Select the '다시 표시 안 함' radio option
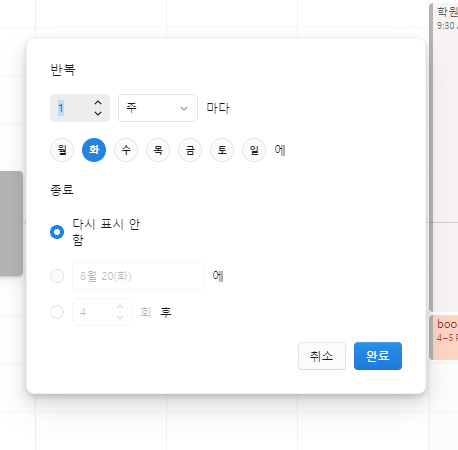 pos(57,232)
